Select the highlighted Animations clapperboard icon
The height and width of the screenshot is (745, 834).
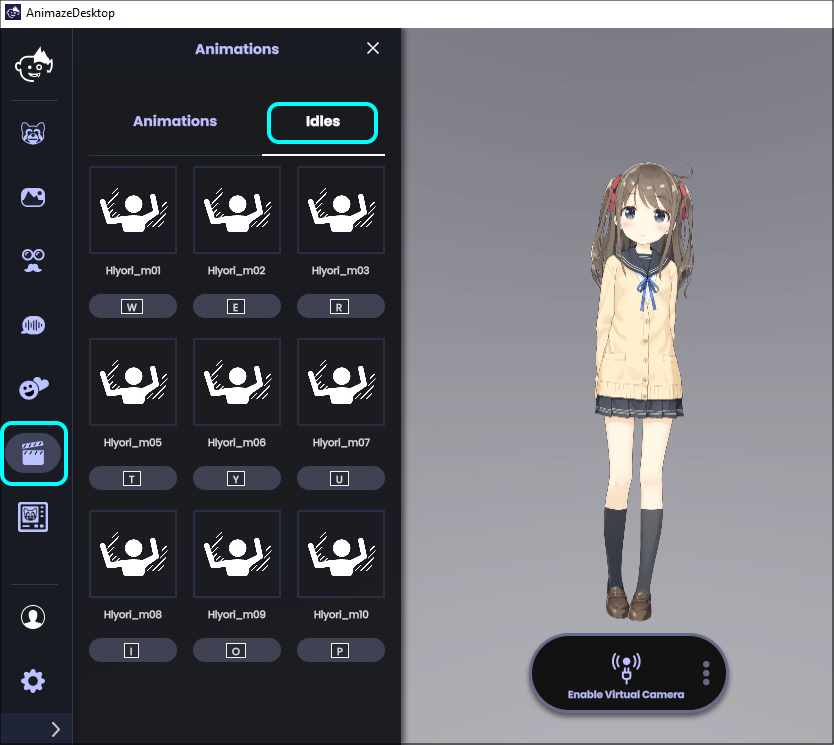[x=33, y=452]
